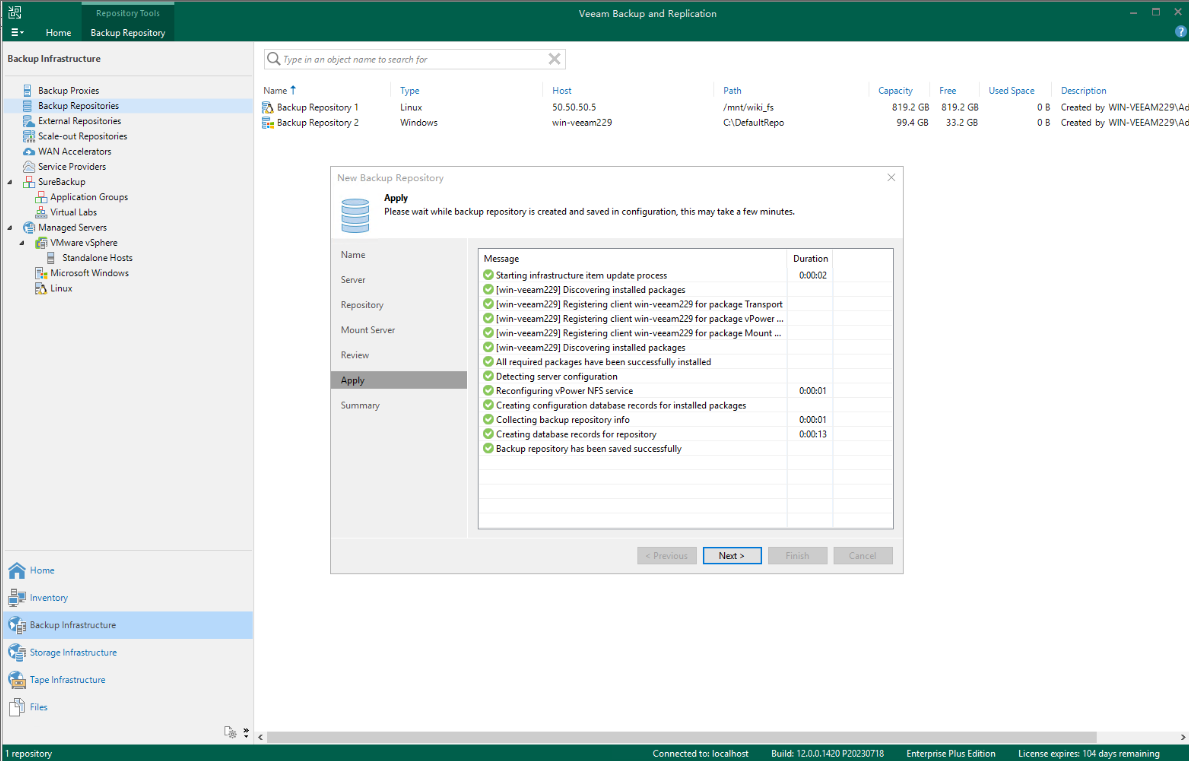This screenshot has height=761, width=1189.
Task: Select the External Repositories tree icon
Action: pyautogui.click(x=28, y=121)
